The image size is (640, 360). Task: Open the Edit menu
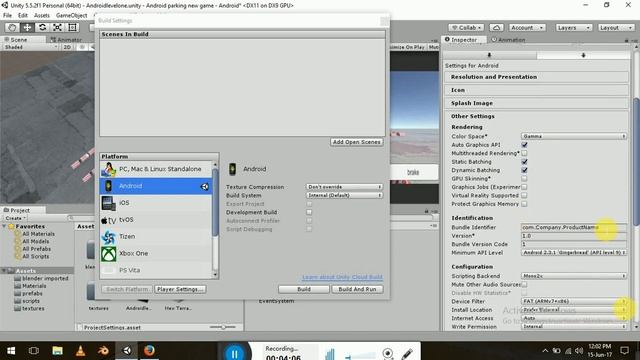pos(23,15)
